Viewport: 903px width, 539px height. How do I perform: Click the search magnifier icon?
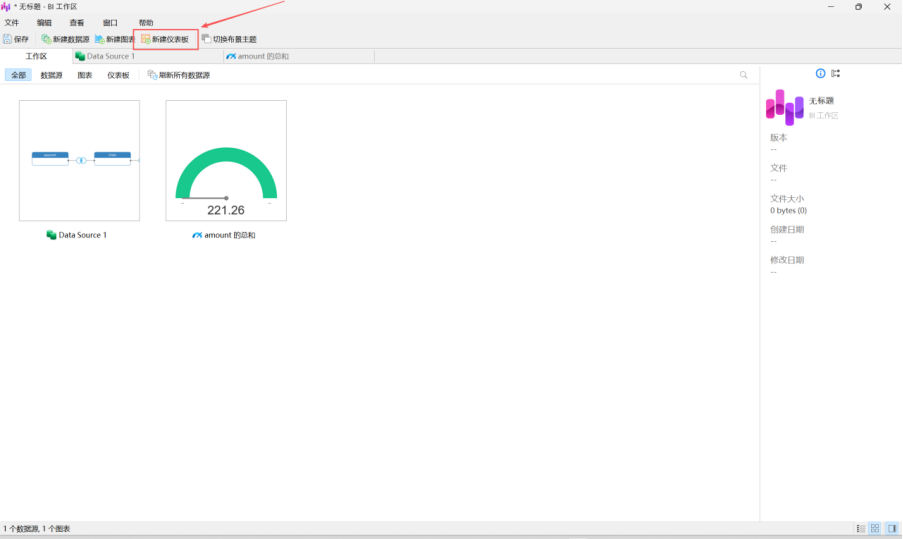[743, 75]
